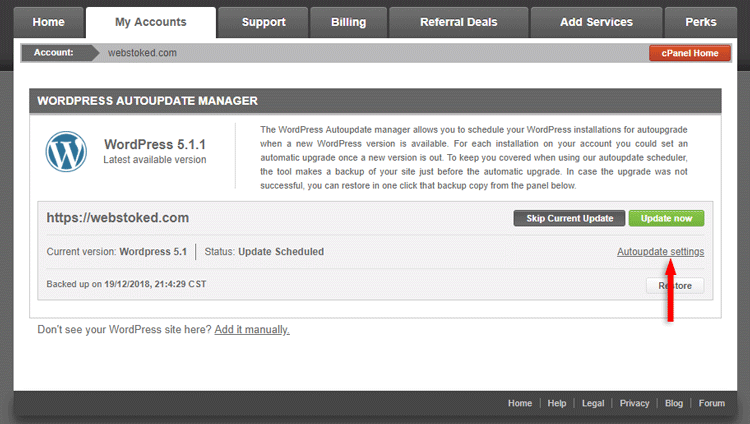Open footer Blog link
Screen dimensions: 750x424
click(673, 403)
